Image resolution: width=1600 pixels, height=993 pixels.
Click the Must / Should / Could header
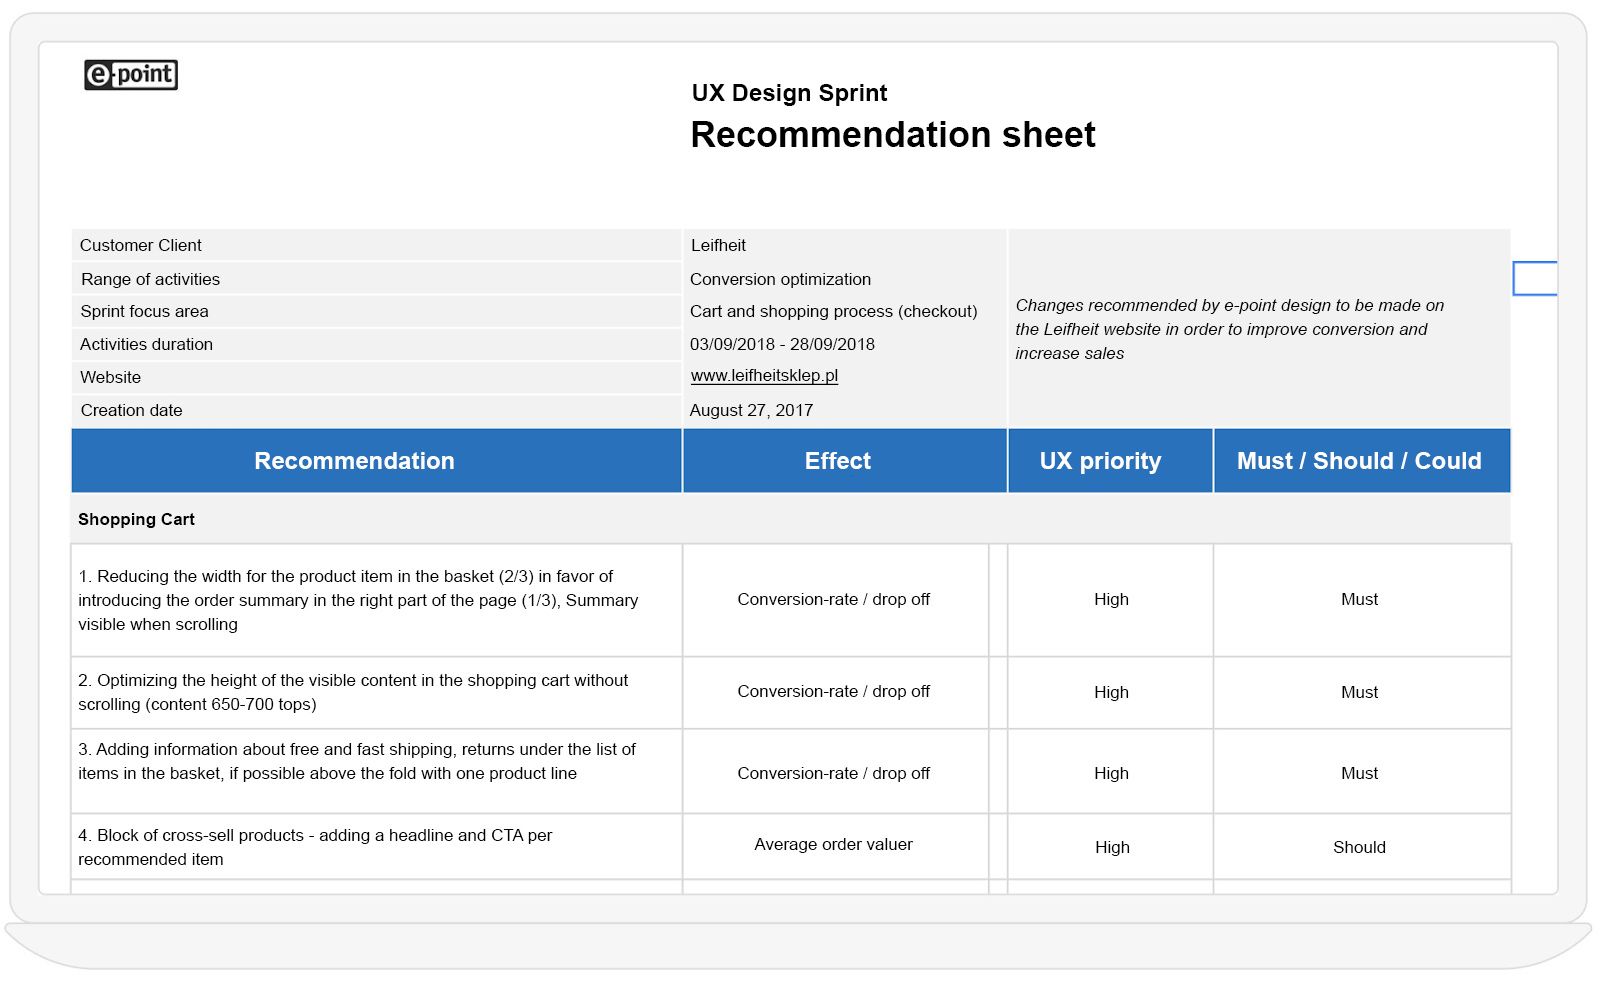pos(1359,461)
